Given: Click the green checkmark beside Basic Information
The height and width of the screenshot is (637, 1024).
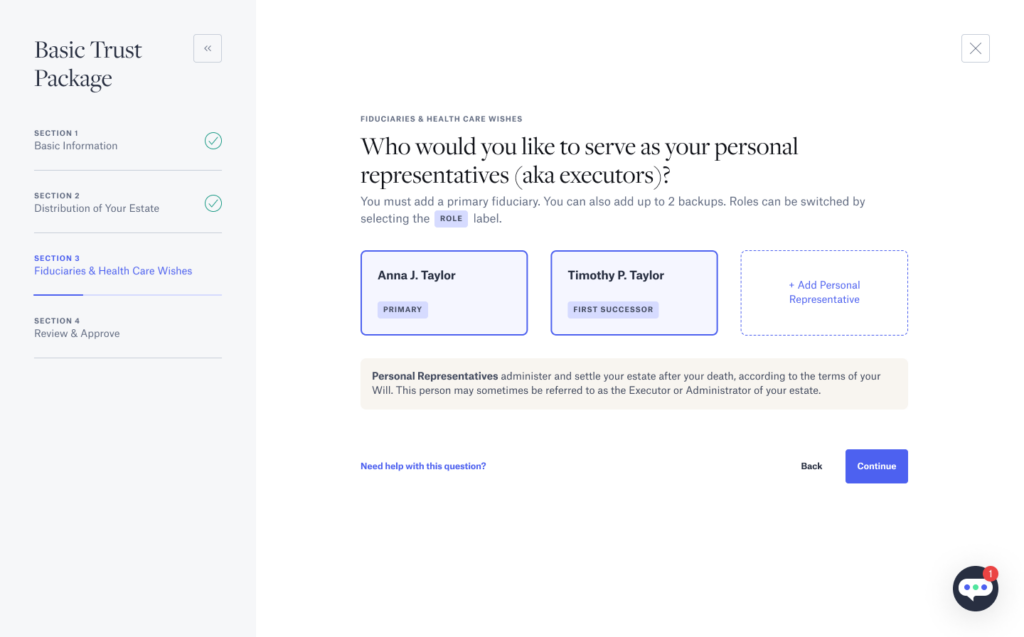Looking at the screenshot, I should point(213,141).
